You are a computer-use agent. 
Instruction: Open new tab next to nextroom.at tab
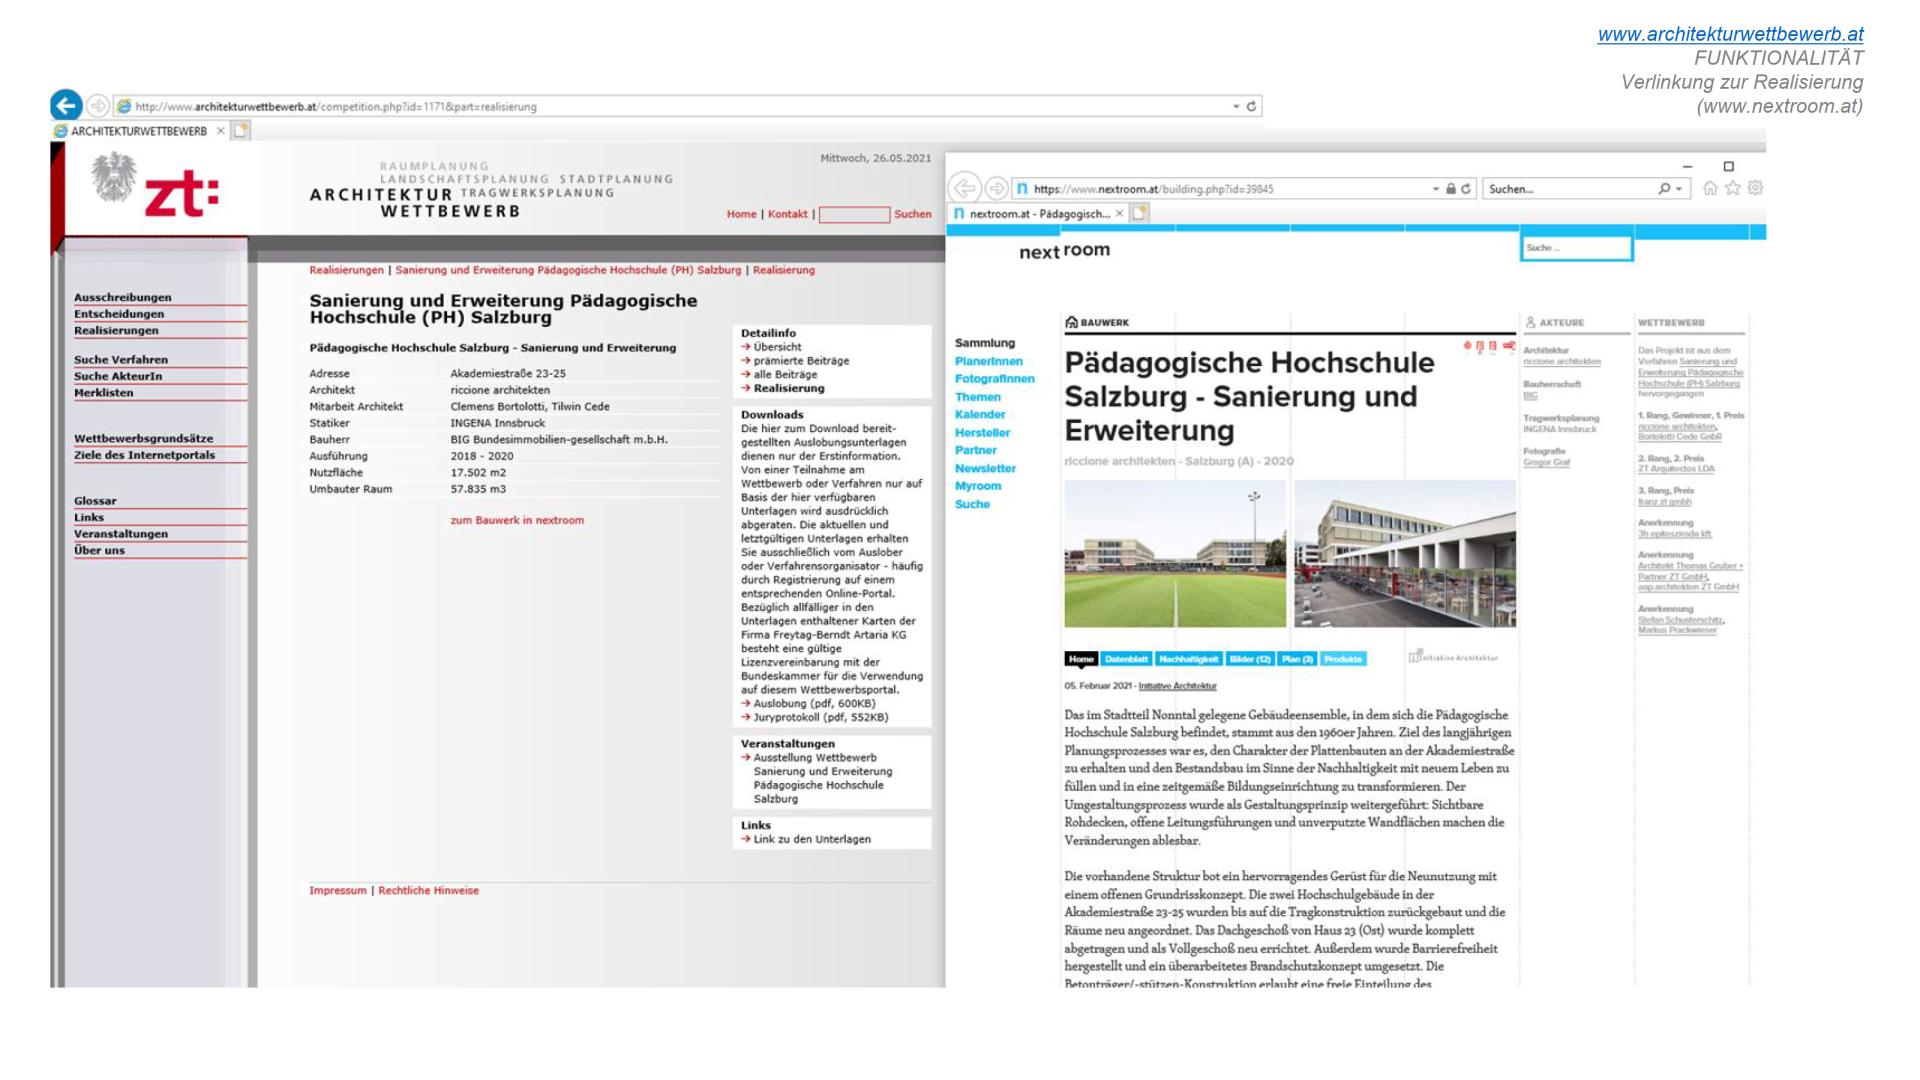(1140, 213)
